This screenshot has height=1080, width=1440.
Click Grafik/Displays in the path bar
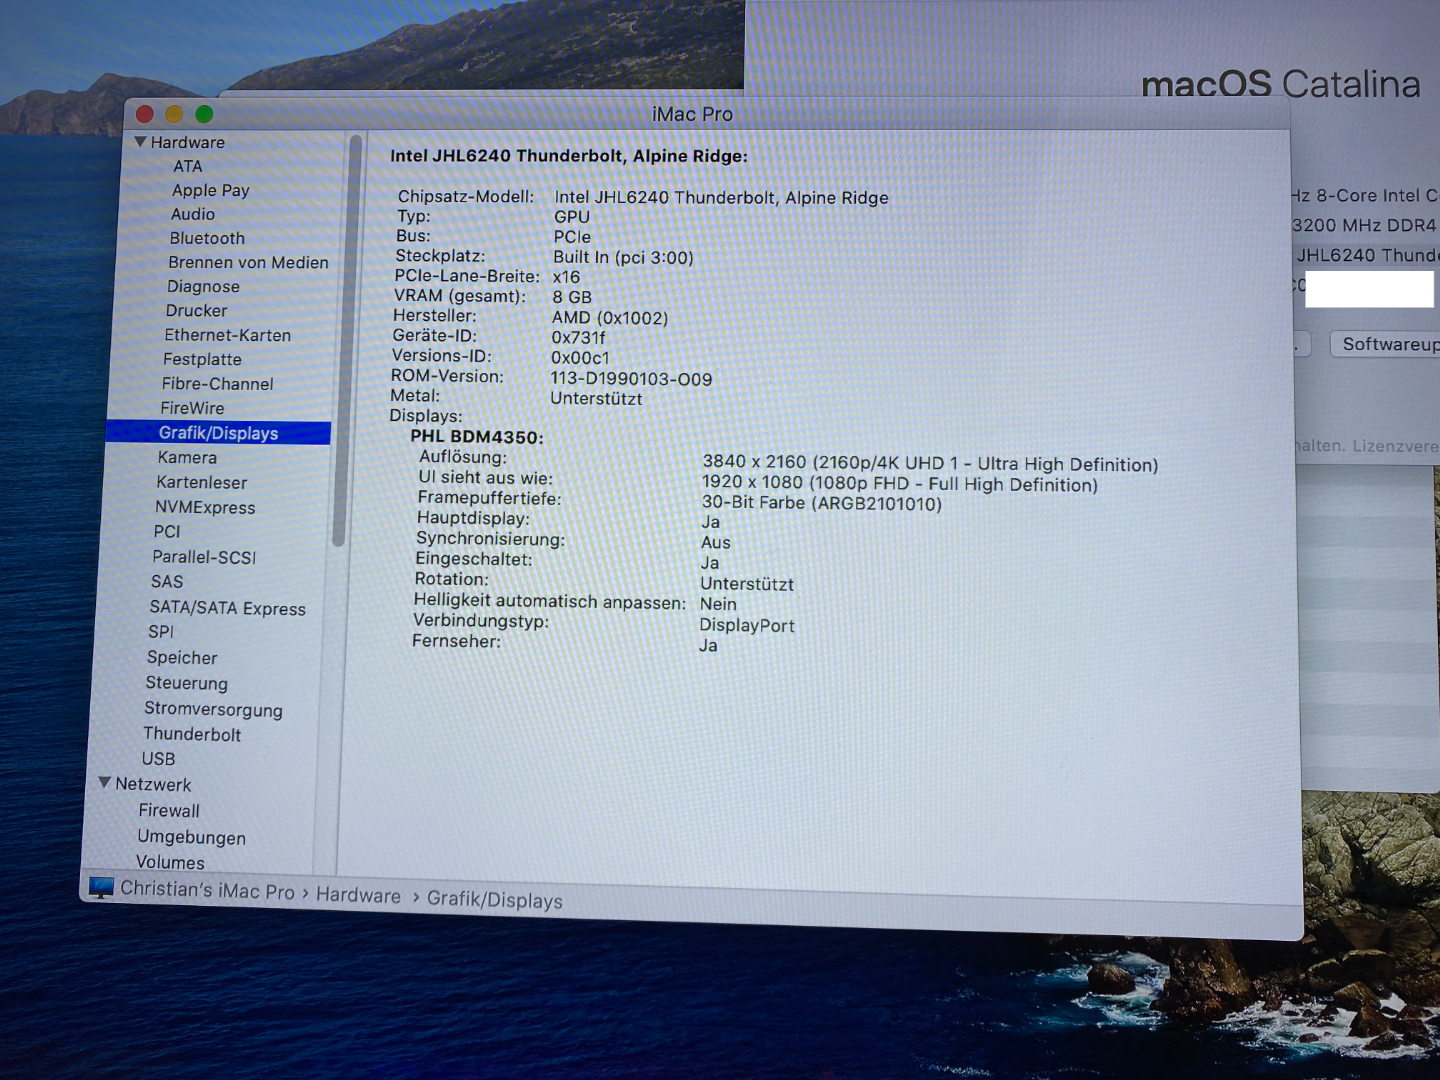(495, 900)
